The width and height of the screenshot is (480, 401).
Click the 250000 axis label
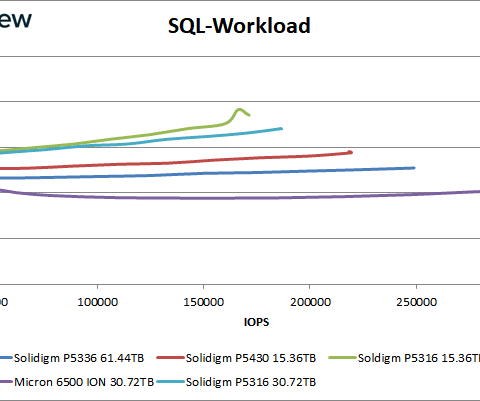tap(416, 302)
